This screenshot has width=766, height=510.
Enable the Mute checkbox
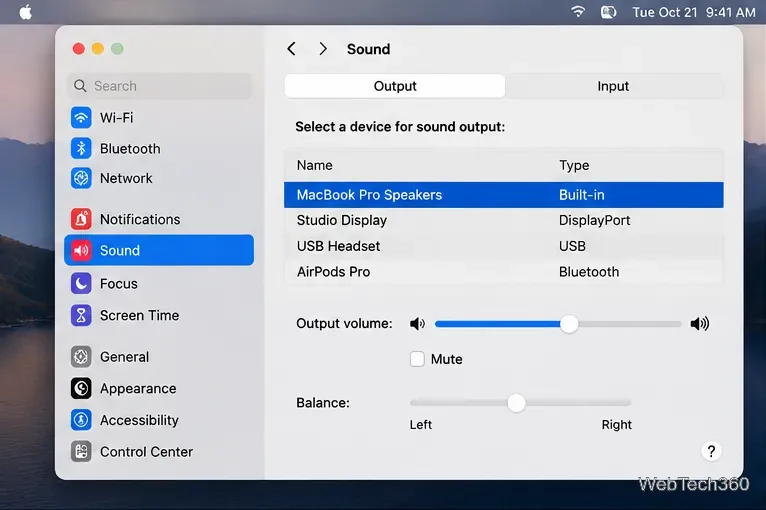click(417, 359)
